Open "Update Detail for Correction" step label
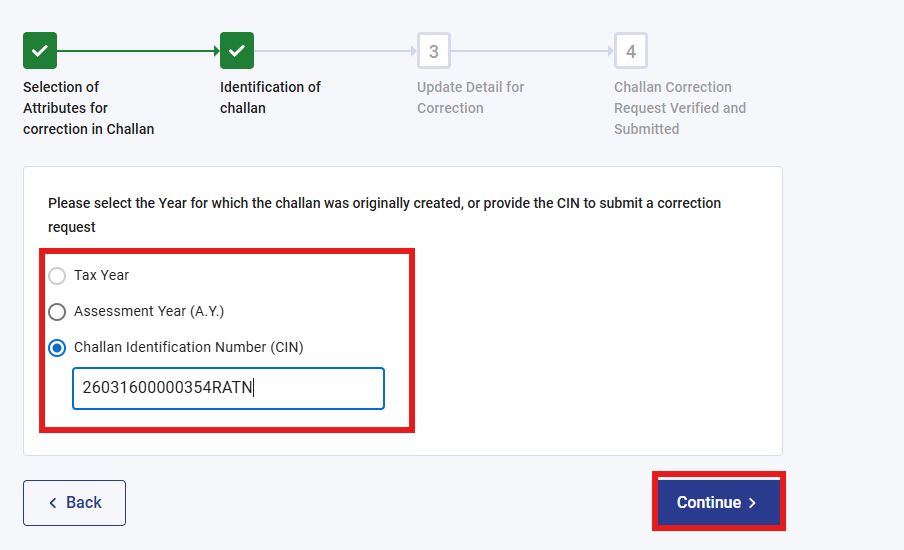Viewport: 904px width, 550px height. [470, 97]
